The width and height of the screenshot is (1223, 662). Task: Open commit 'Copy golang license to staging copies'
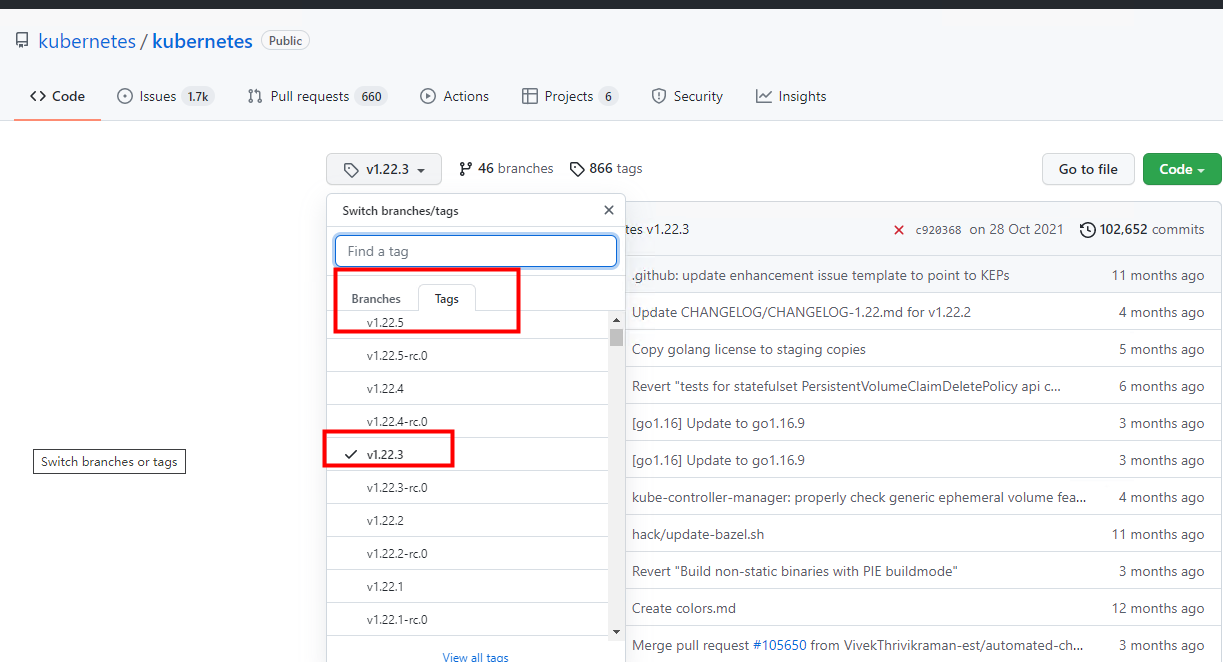click(749, 349)
